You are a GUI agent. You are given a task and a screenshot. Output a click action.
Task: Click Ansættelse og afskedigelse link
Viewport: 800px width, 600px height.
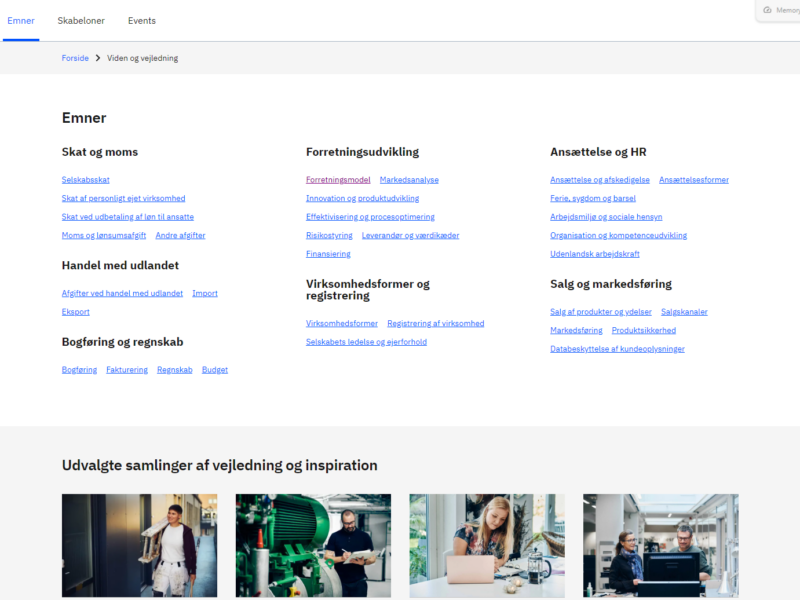600,180
